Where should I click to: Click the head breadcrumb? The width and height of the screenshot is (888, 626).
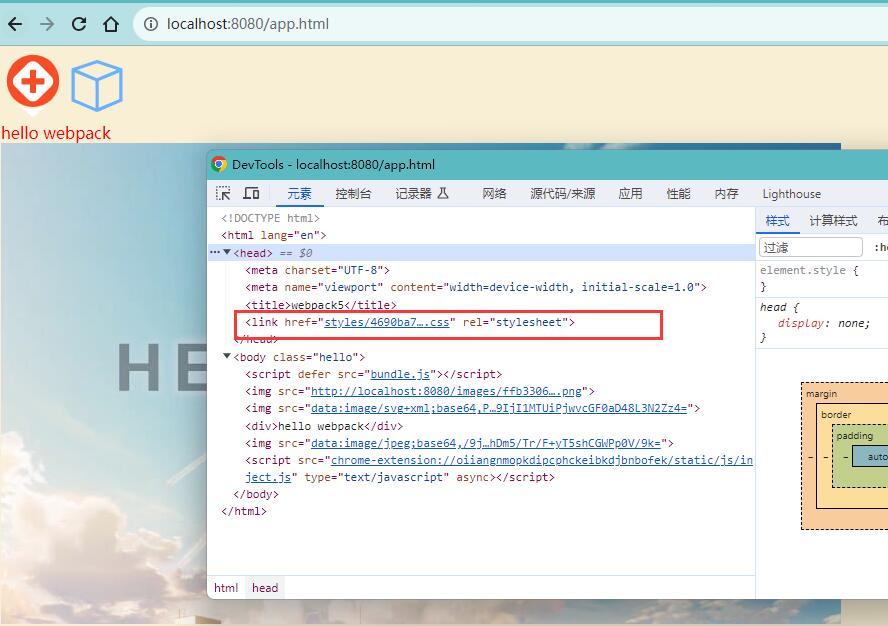tap(265, 588)
